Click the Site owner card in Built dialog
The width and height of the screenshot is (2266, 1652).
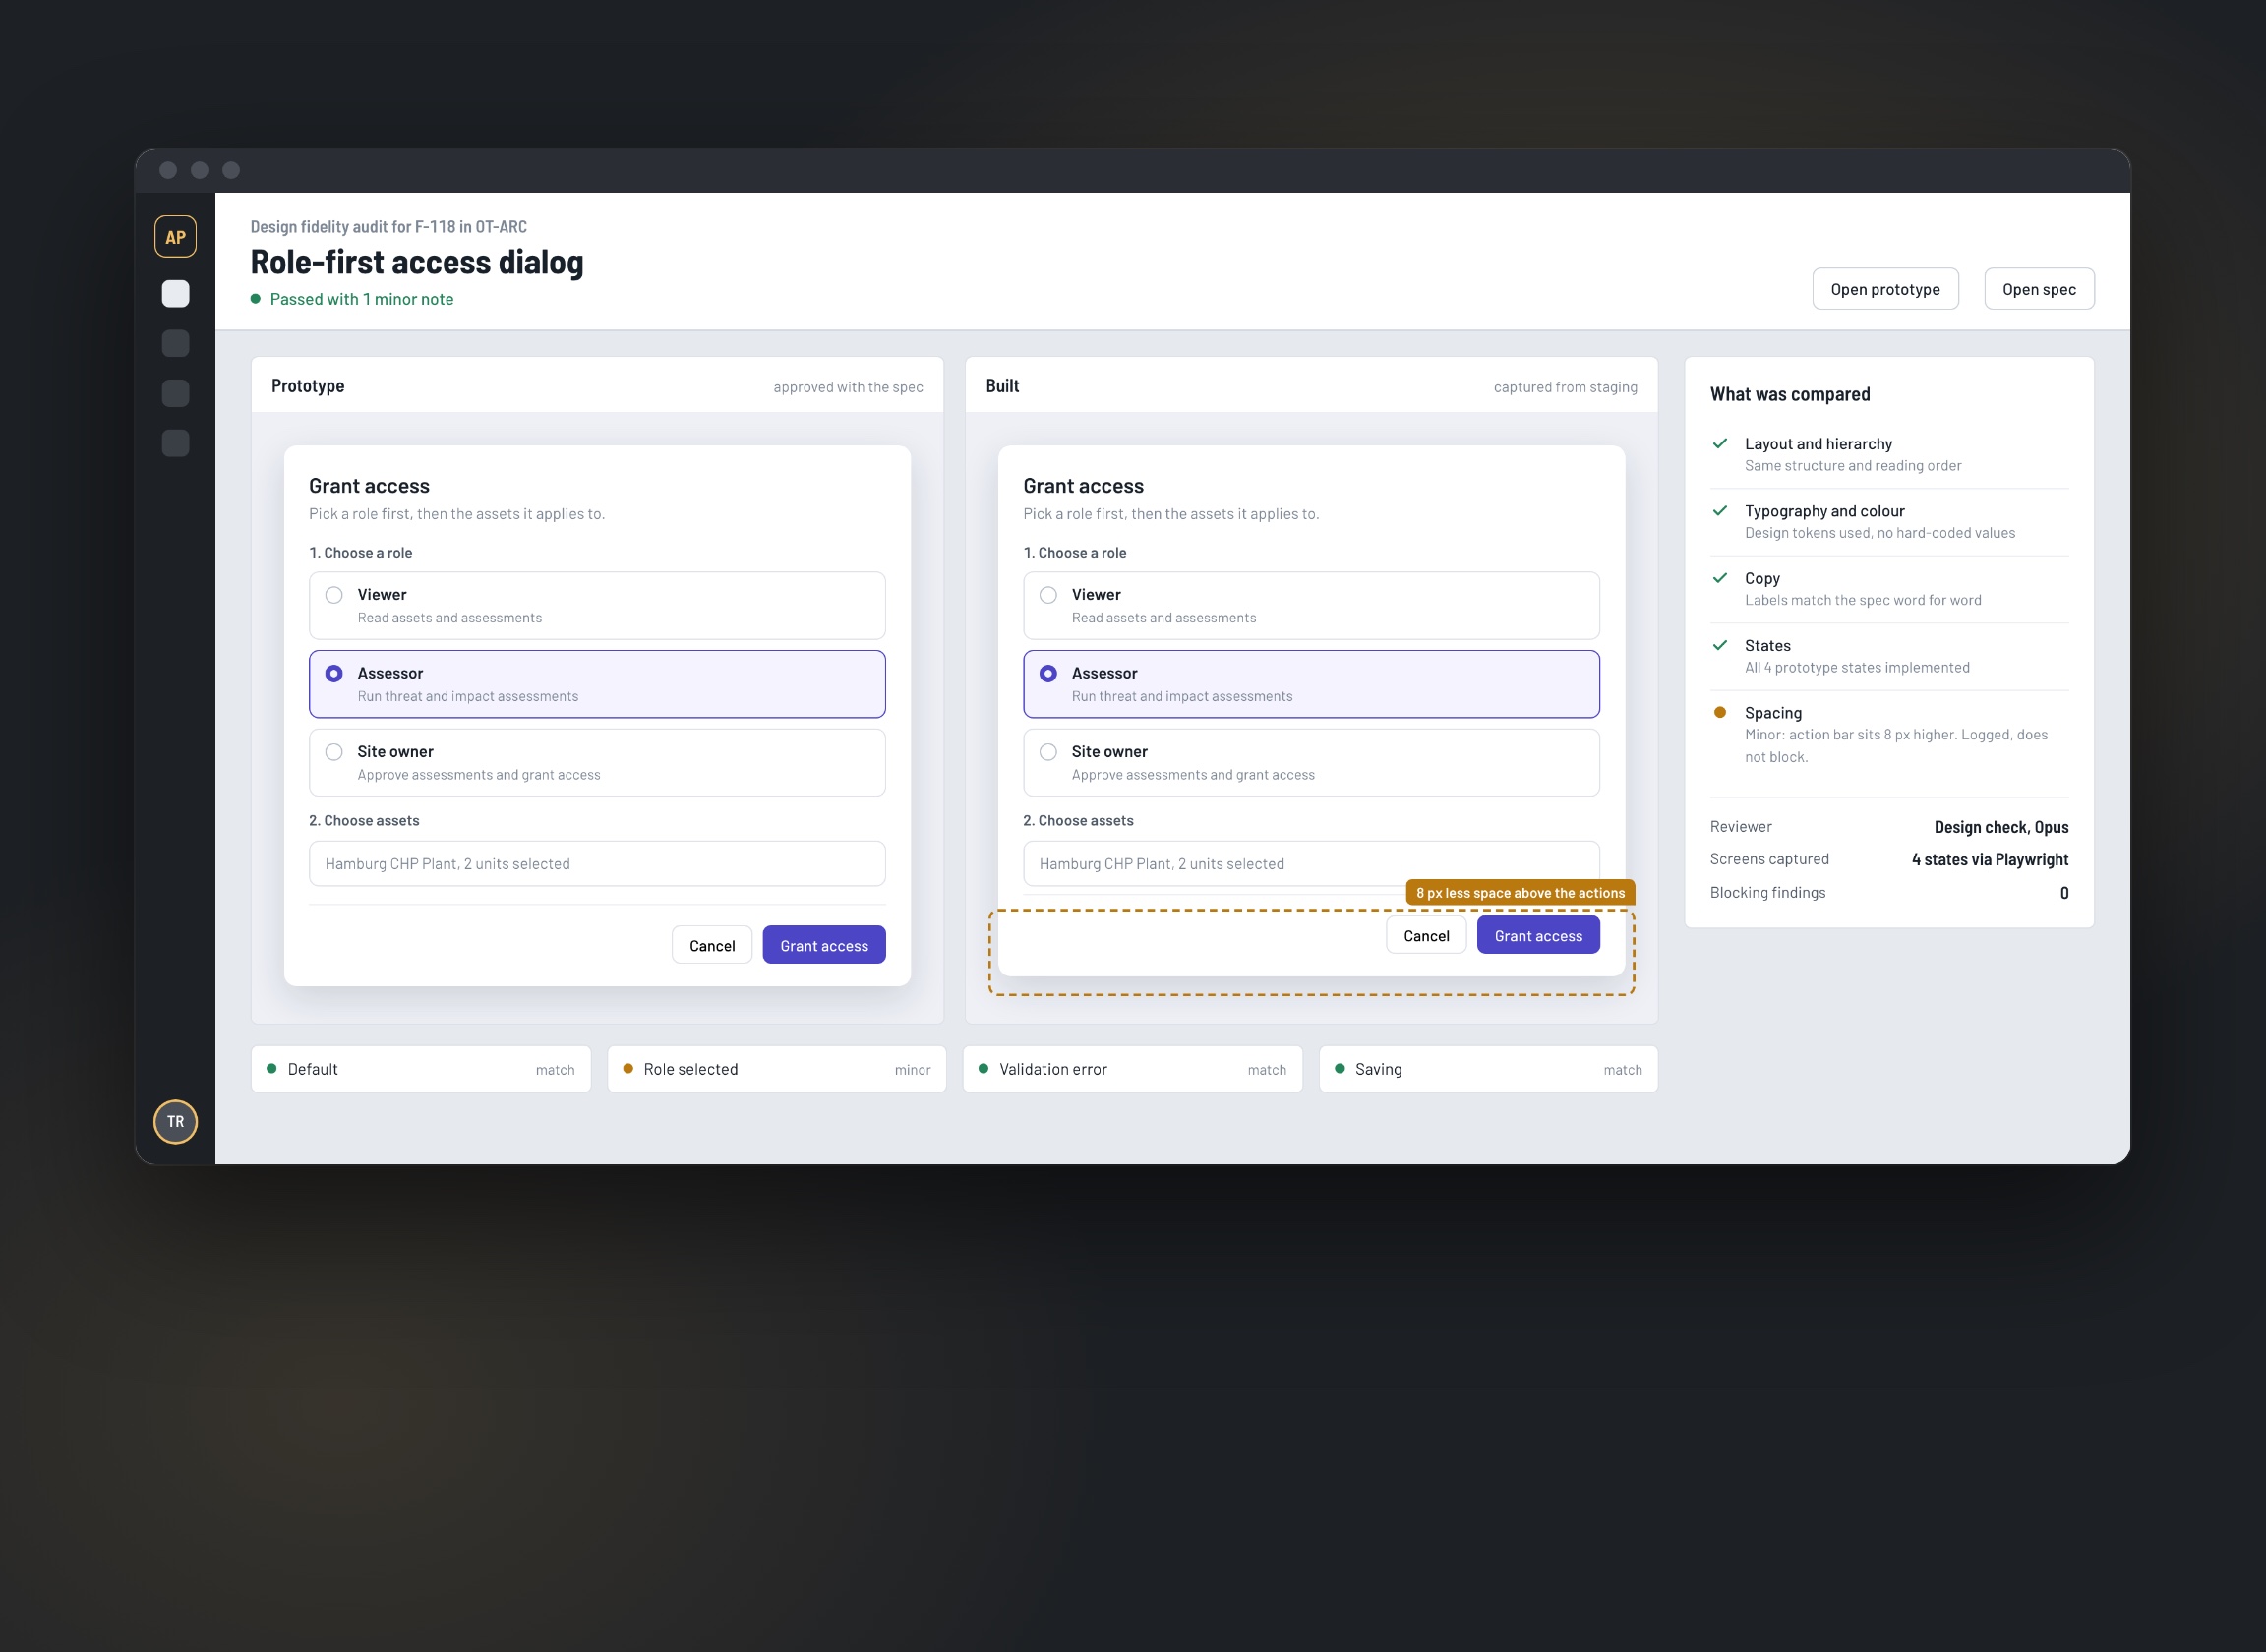tap(1311, 762)
